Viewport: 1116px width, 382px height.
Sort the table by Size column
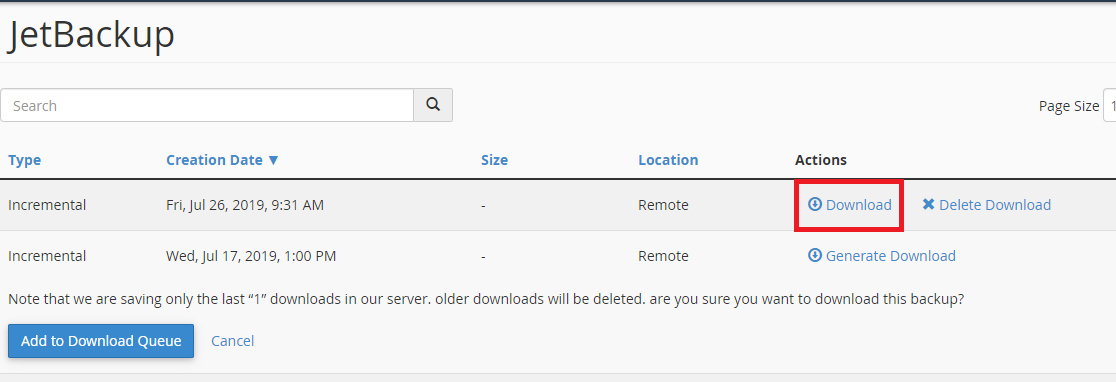point(494,160)
